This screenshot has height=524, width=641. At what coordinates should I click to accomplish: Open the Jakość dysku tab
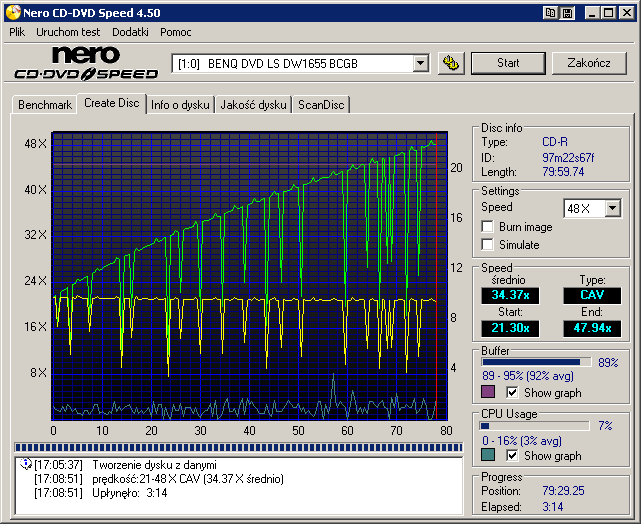pyautogui.click(x=253, y=105)
